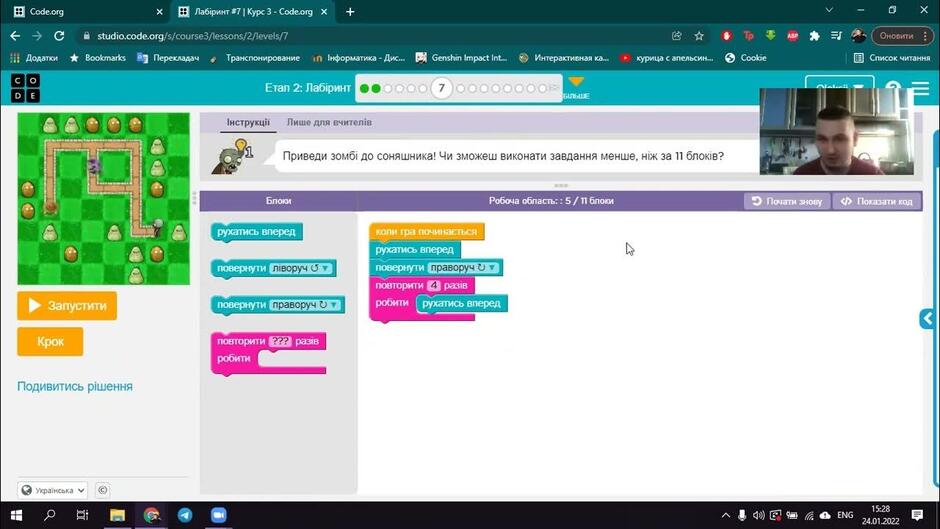The height and width of the screenshot is (529, 940).
Task: Select toolbox рухатись вперед block
Action: [257, 232]
